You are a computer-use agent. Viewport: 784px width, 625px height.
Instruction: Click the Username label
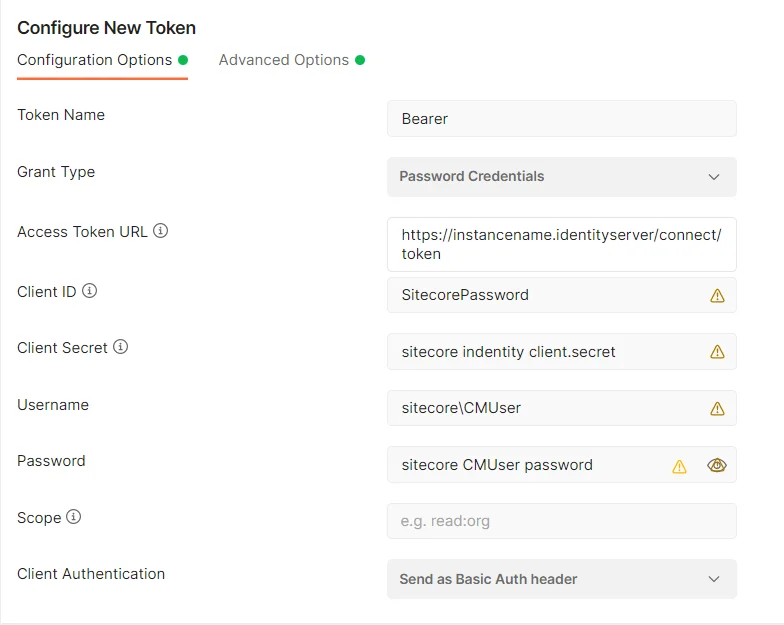(53, 404)
